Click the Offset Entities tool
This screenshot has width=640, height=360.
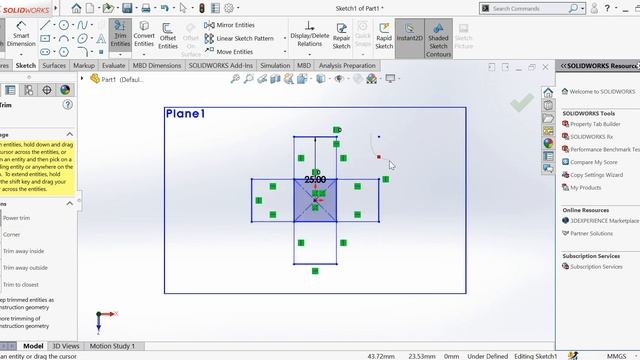(168, 36)
